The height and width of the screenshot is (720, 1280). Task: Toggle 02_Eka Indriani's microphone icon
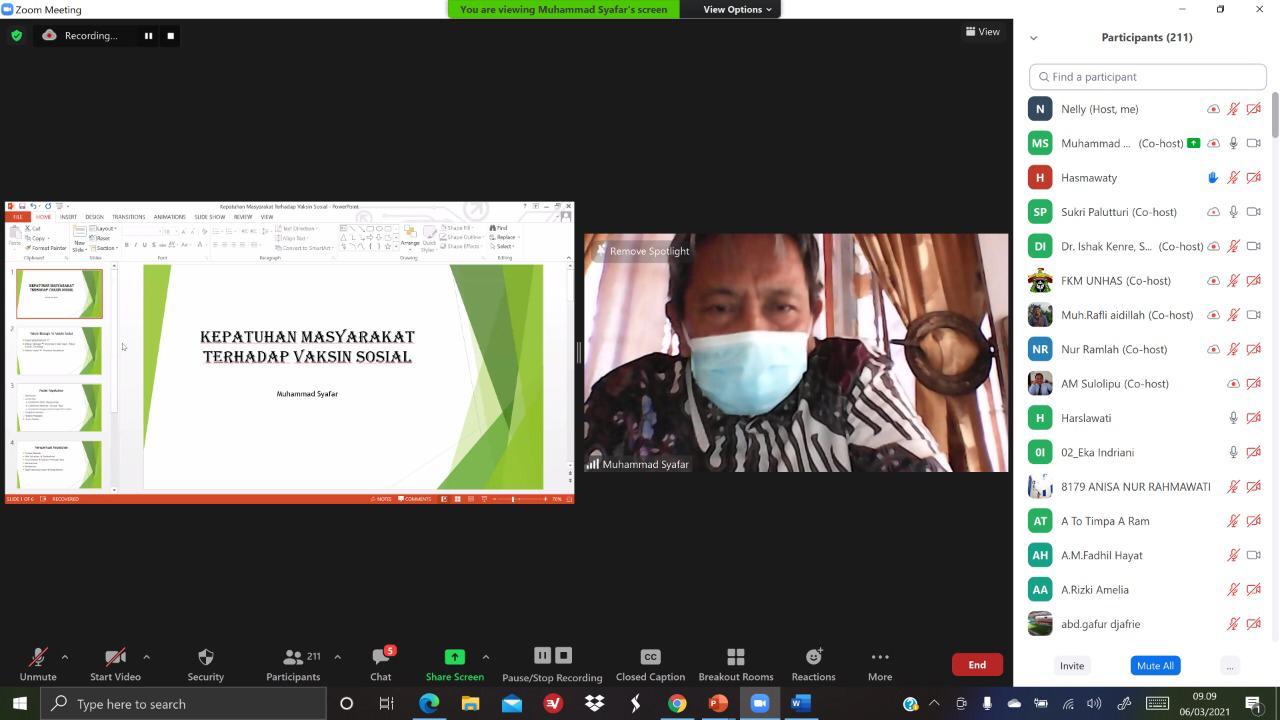[1233, 452]
